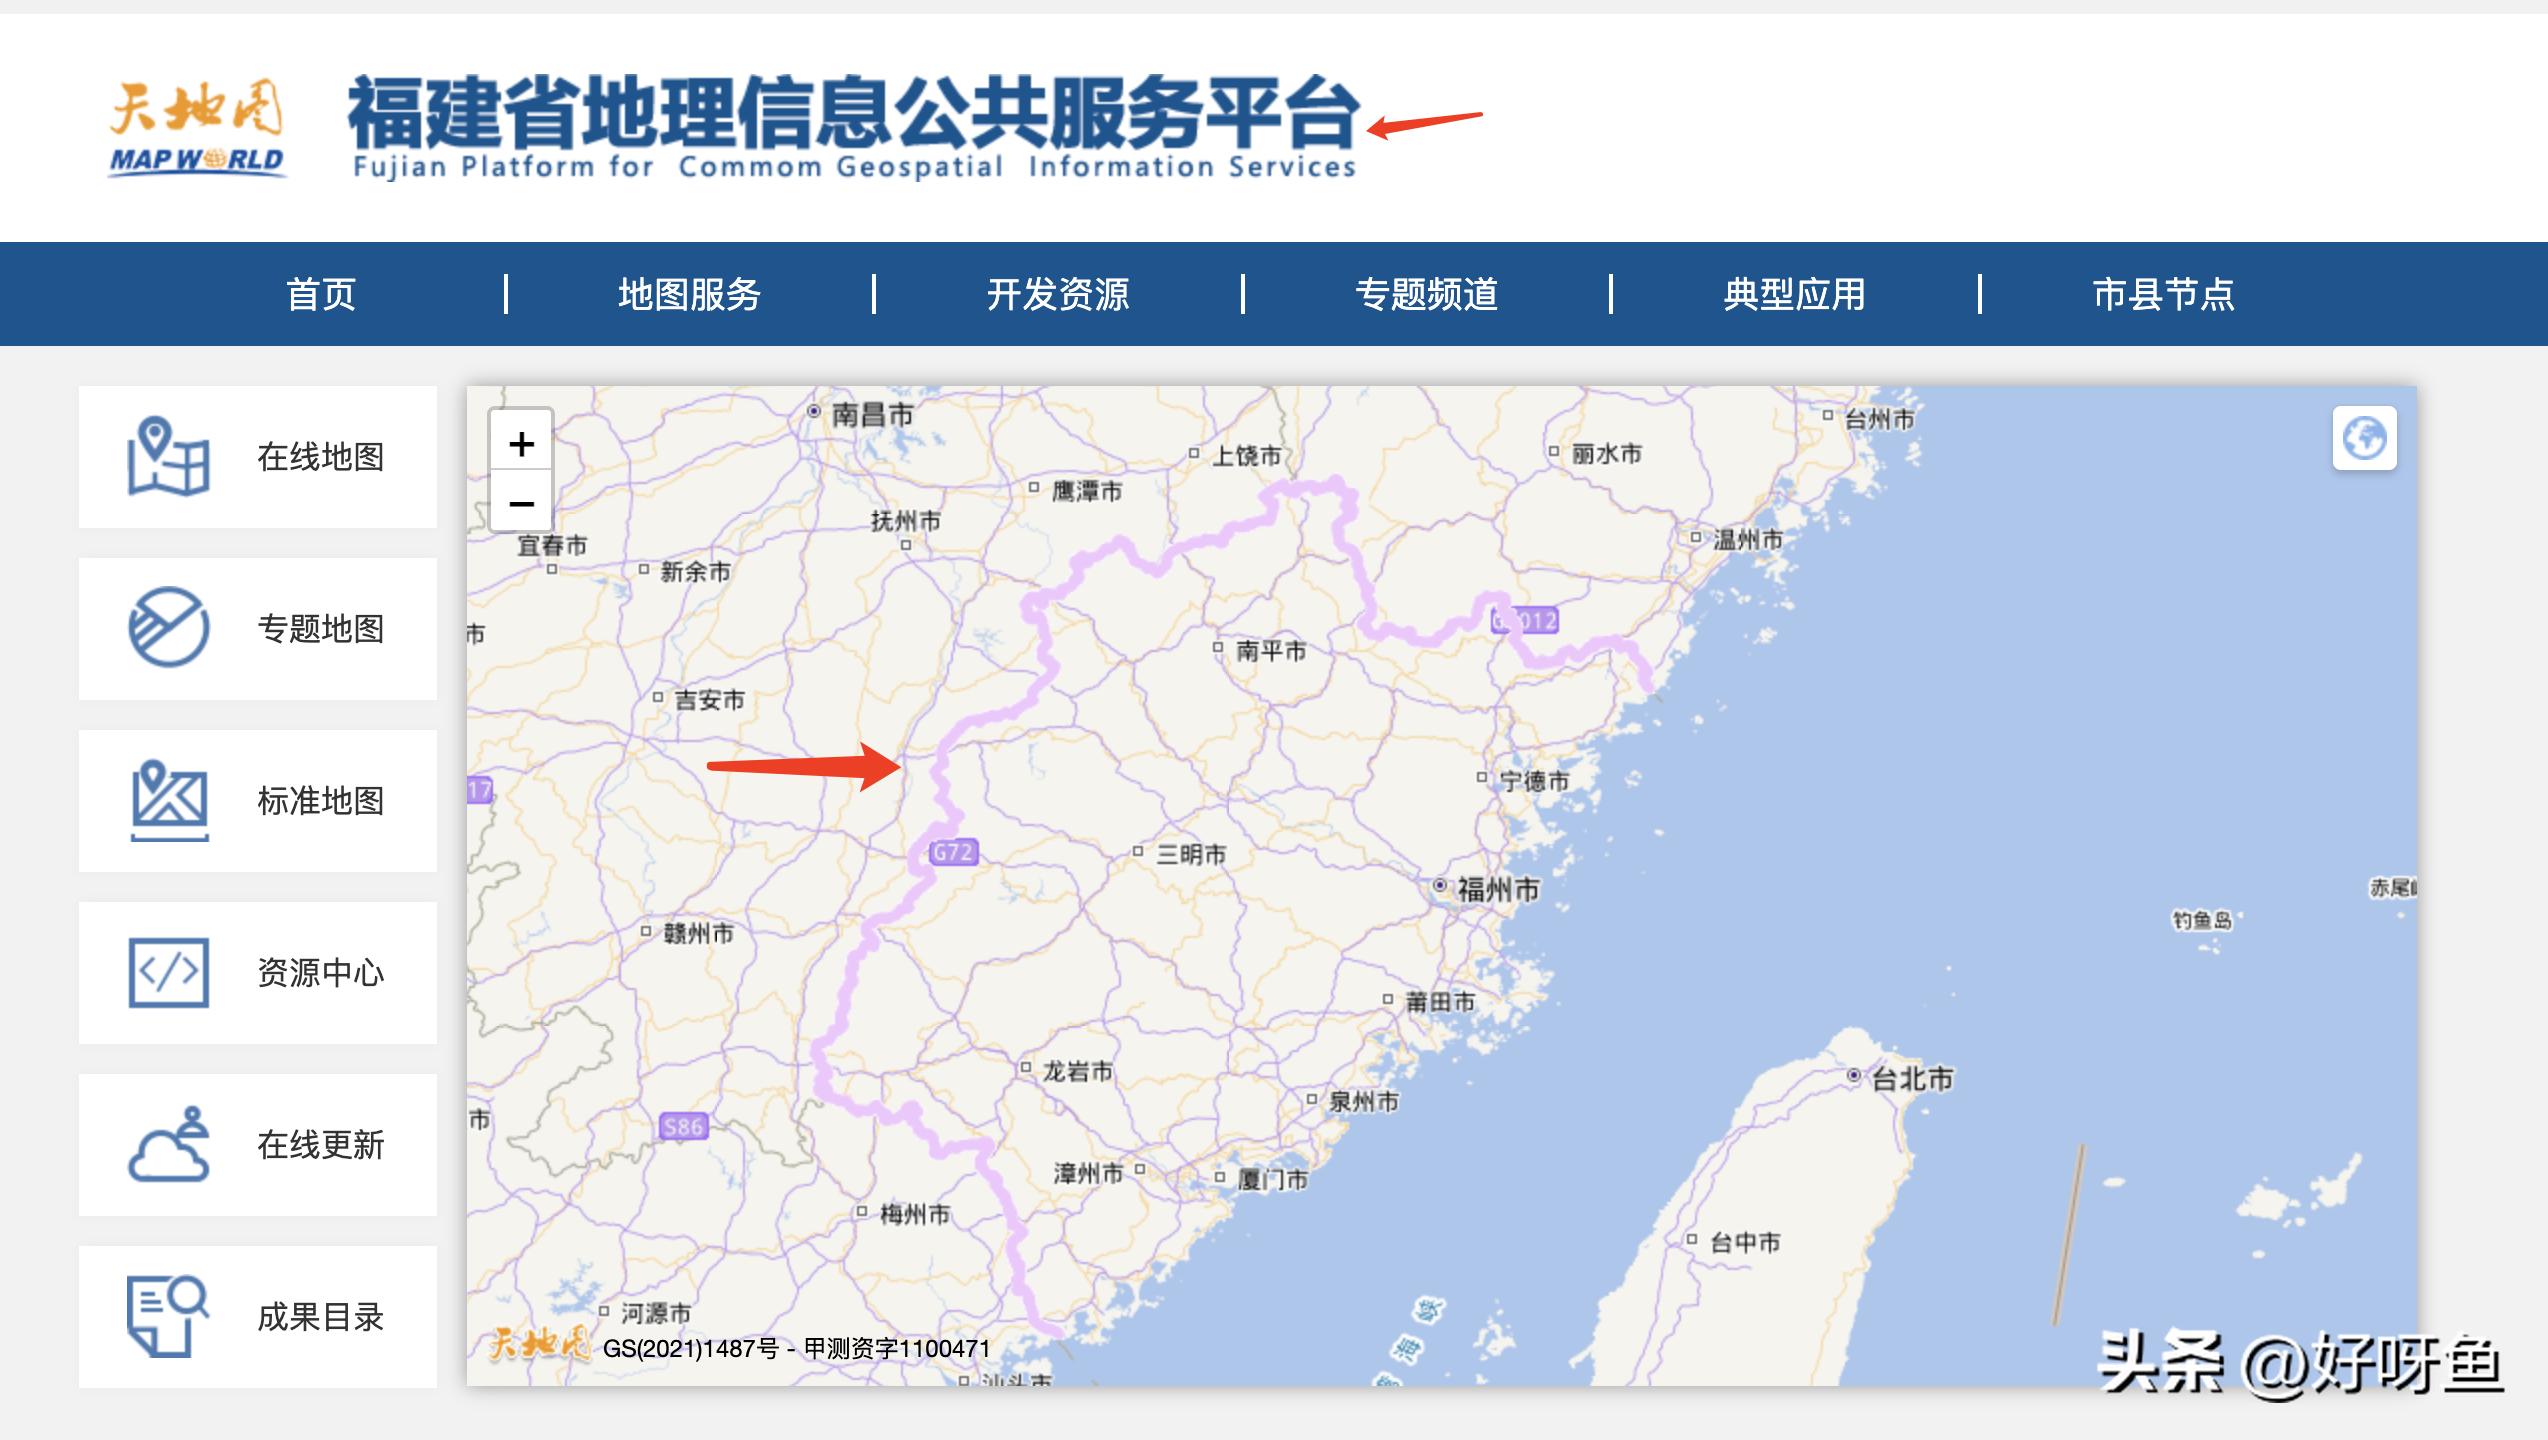Image resolution: width=2548 pixels, height=1440 pixels.
Task: Click the G72 highway shield on the map
Action: (956, 851)
